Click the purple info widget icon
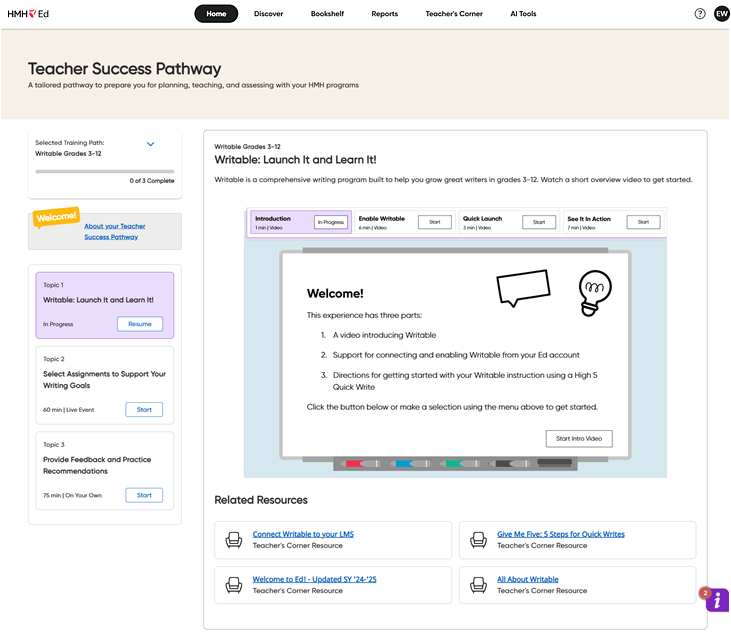 pyautogui.click(x=717, y=600)
